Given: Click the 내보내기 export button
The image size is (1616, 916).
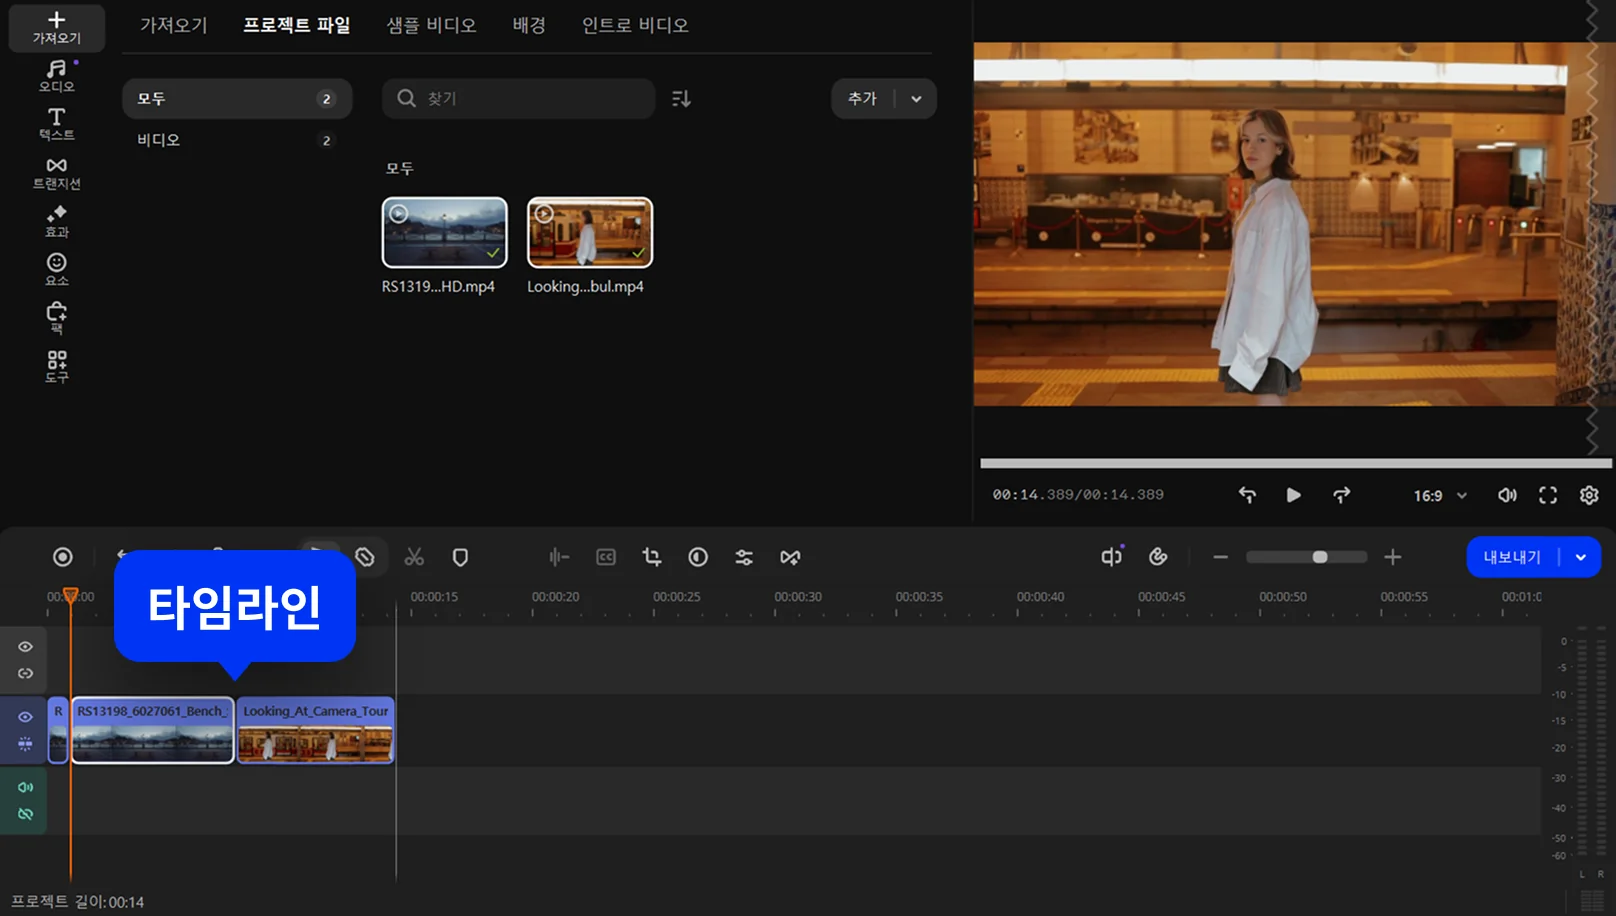Looking at the screenshot, I should tap(1511, 557).
